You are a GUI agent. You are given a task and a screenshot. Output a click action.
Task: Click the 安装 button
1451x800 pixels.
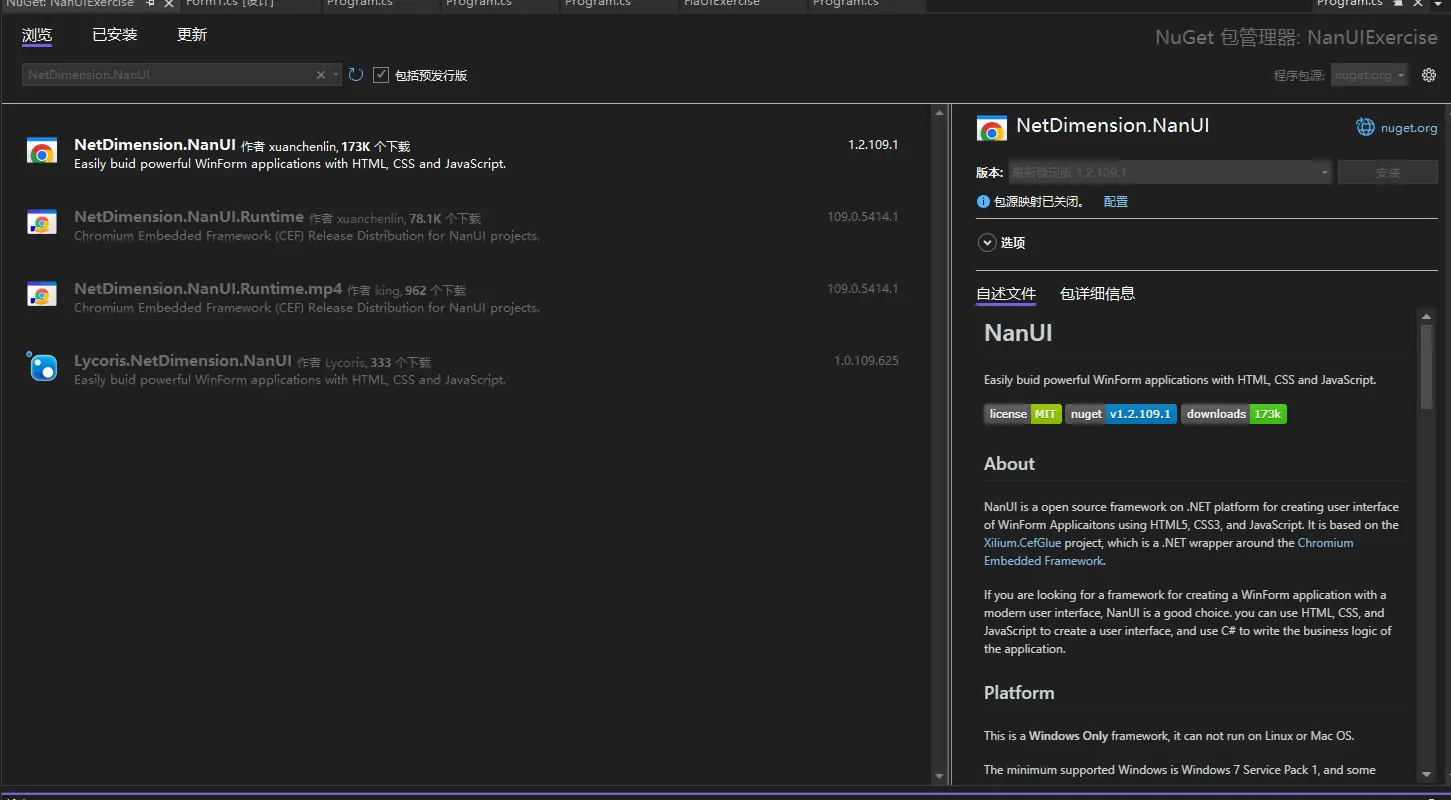tap(1388, 173)
